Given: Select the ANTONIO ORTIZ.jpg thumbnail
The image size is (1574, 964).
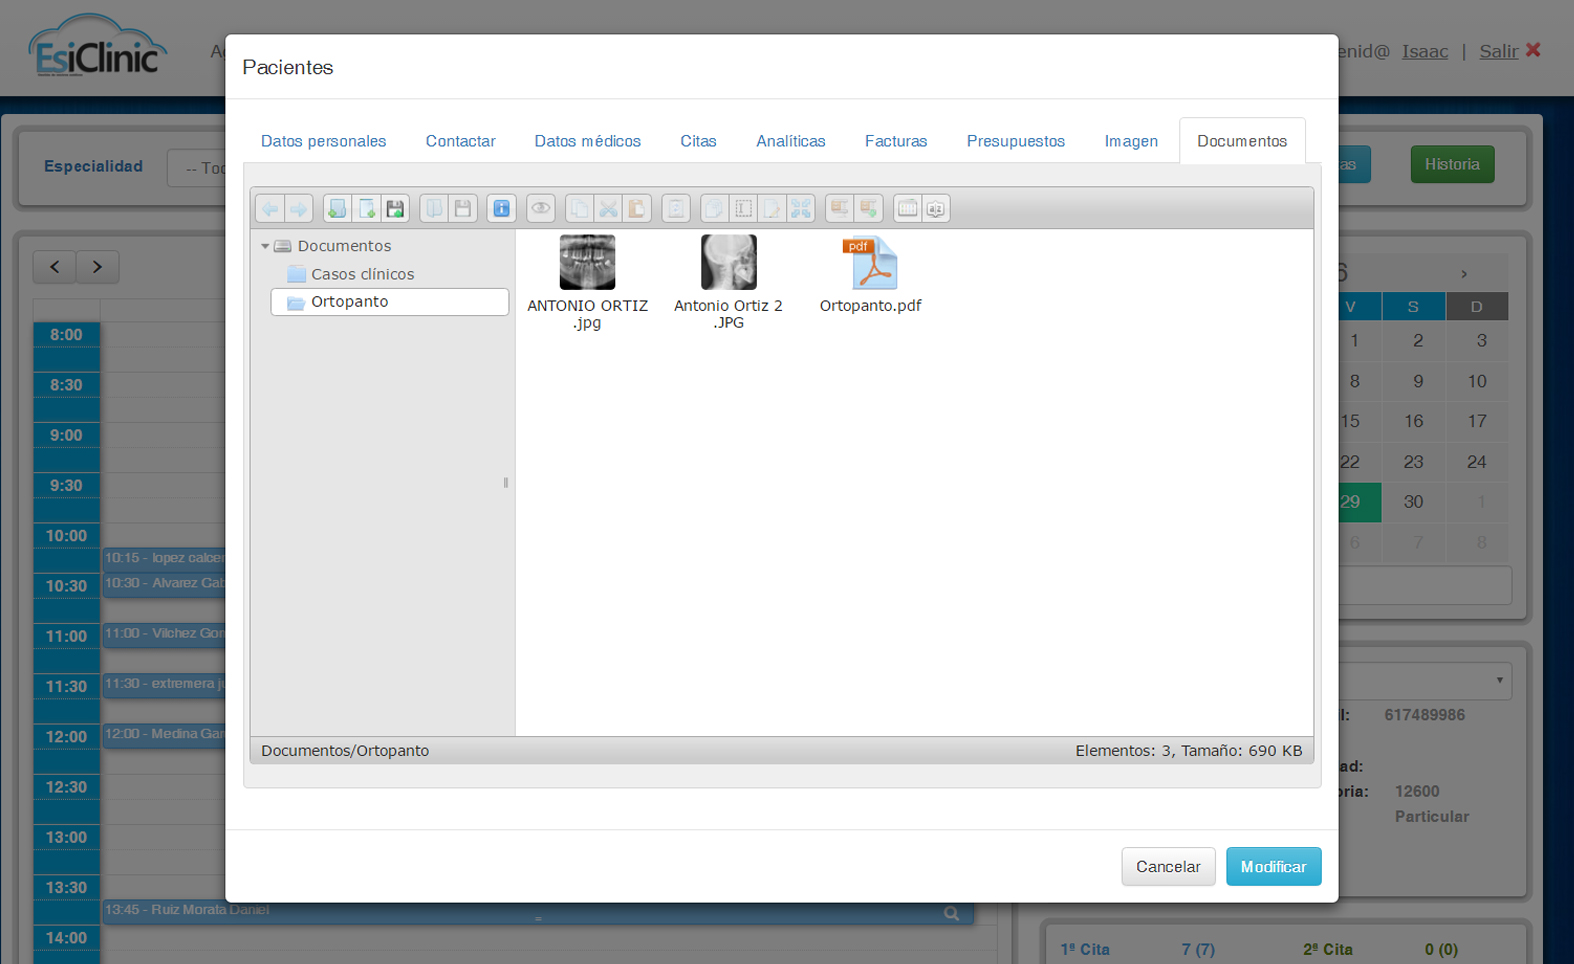Looking at the screenshot, I should (x=587, y=262).
